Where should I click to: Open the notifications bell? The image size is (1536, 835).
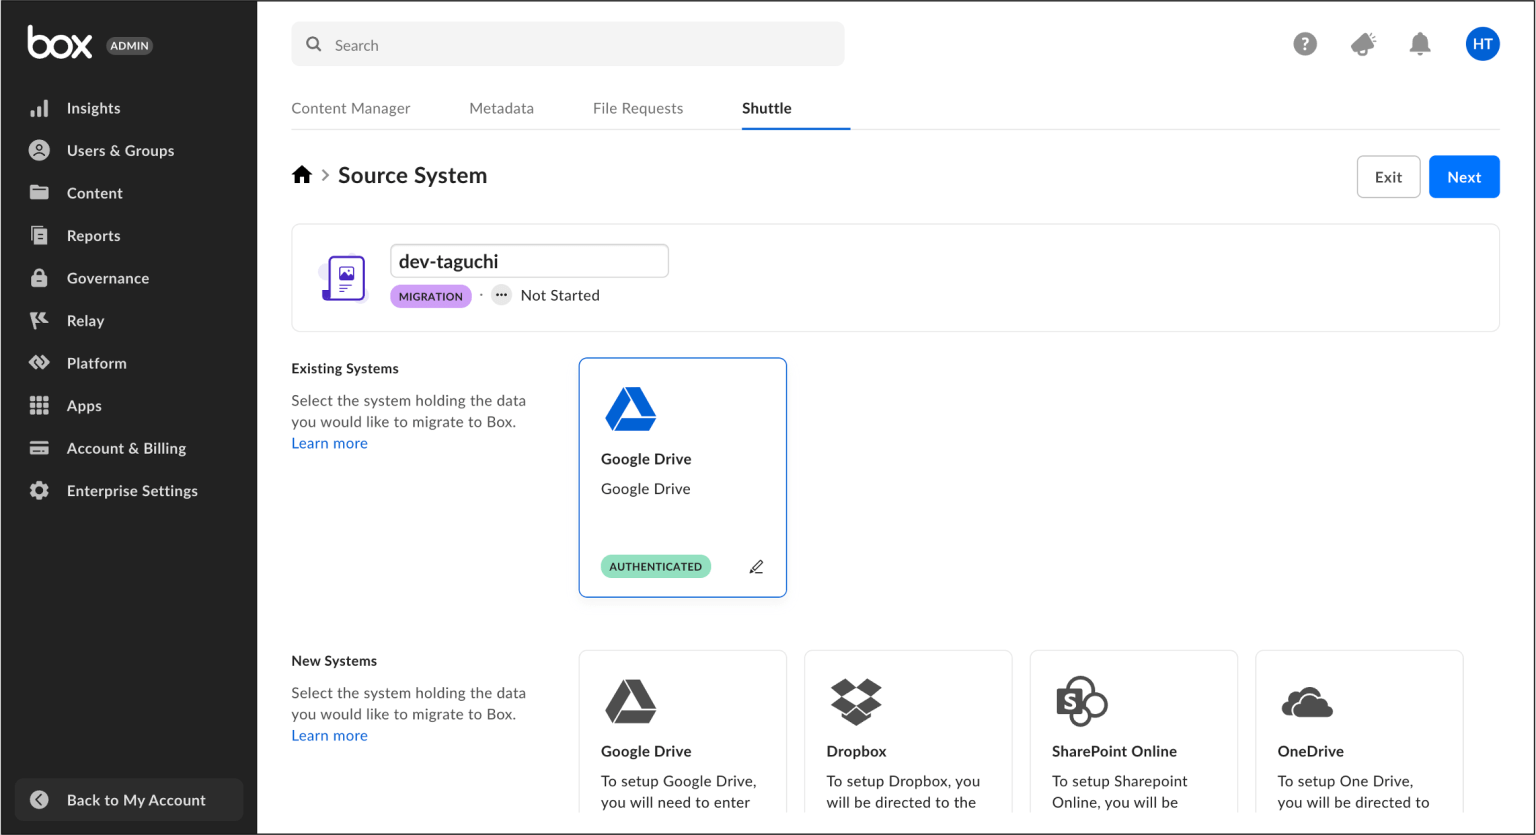tap(1420, 43)
